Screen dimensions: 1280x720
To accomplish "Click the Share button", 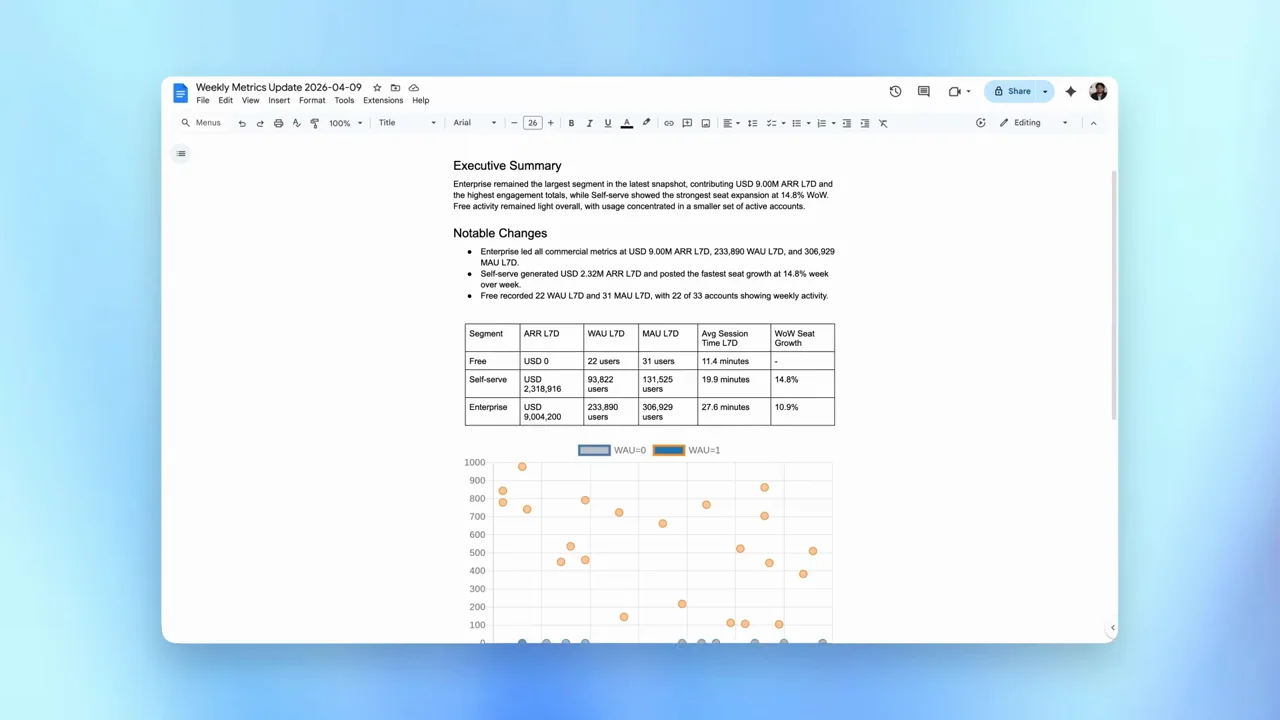I will [1012, 91].
